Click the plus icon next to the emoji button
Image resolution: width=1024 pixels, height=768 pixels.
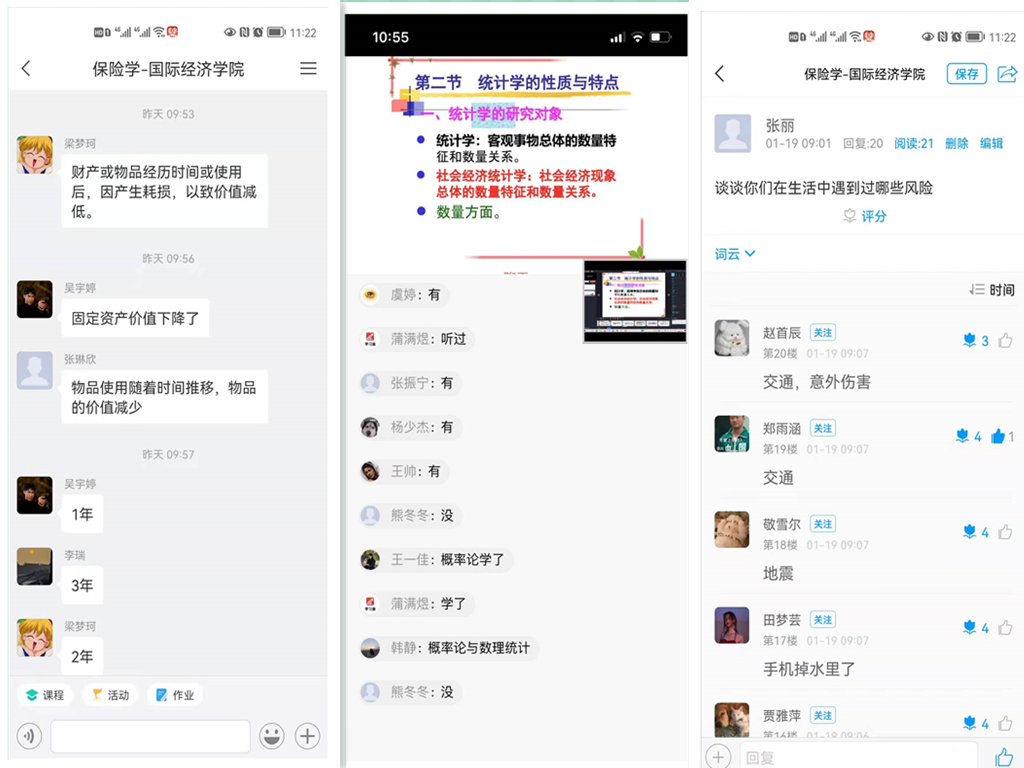click(x=307, y=737)
